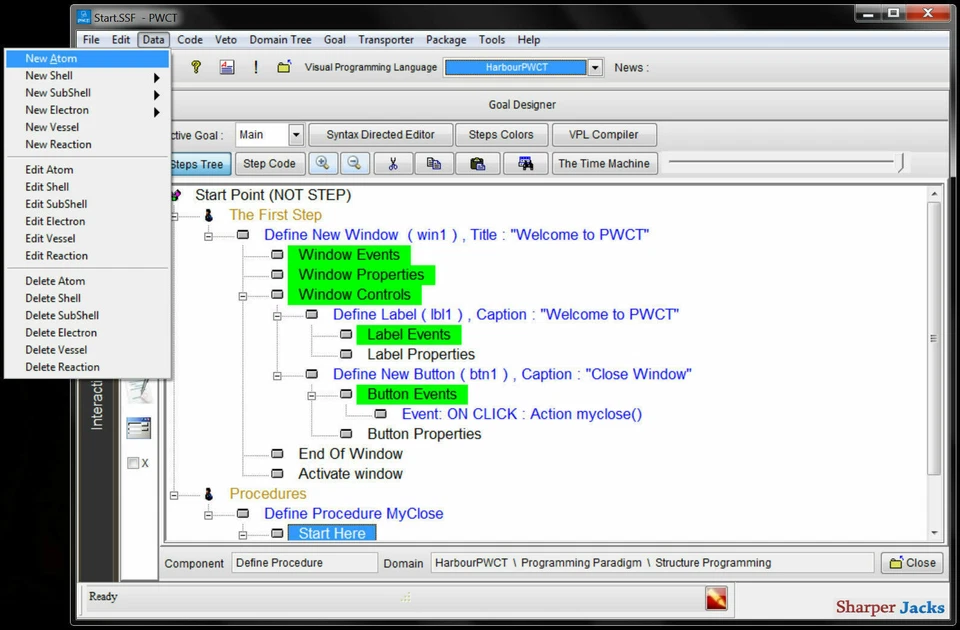Viewport: 960px width, 630px height.
Task: Click the zoom in magnifier icon
Action: pyautogui.click(x=322, y=163)
